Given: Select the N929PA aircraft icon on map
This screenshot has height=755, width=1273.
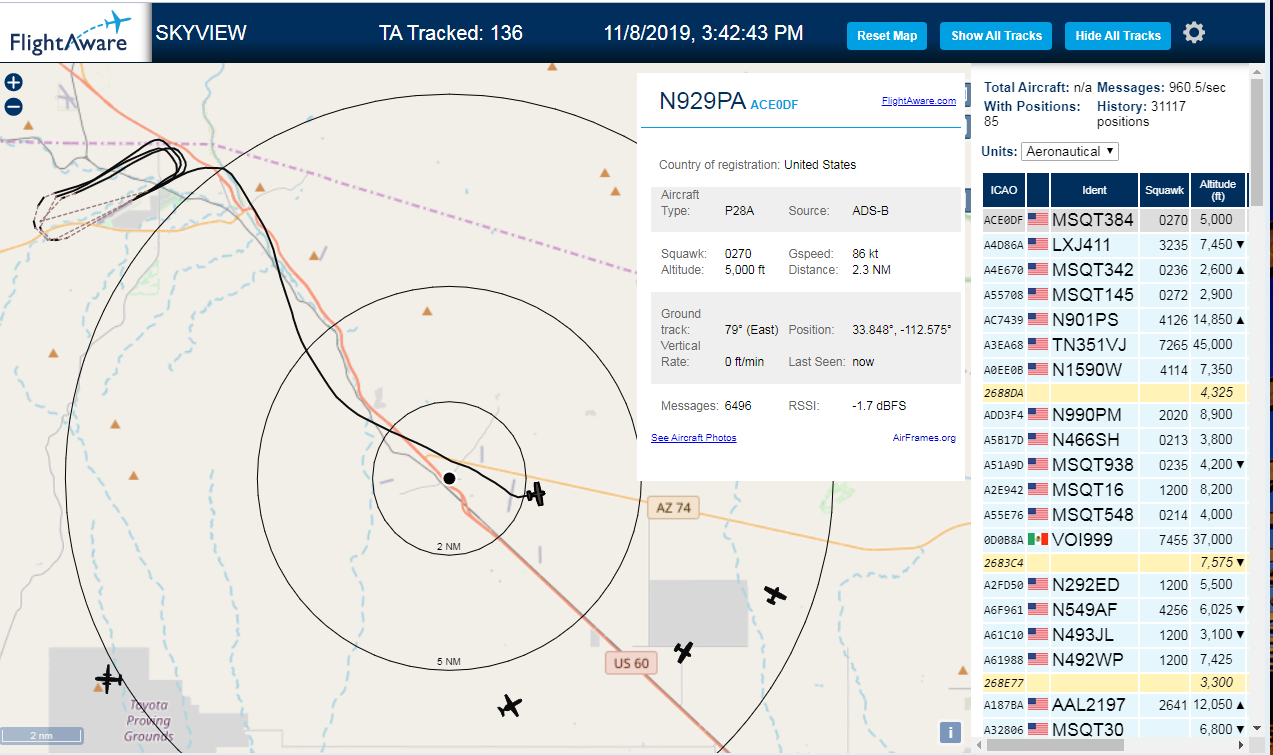Looking at the screenshot, I should (x=537, y=493).
